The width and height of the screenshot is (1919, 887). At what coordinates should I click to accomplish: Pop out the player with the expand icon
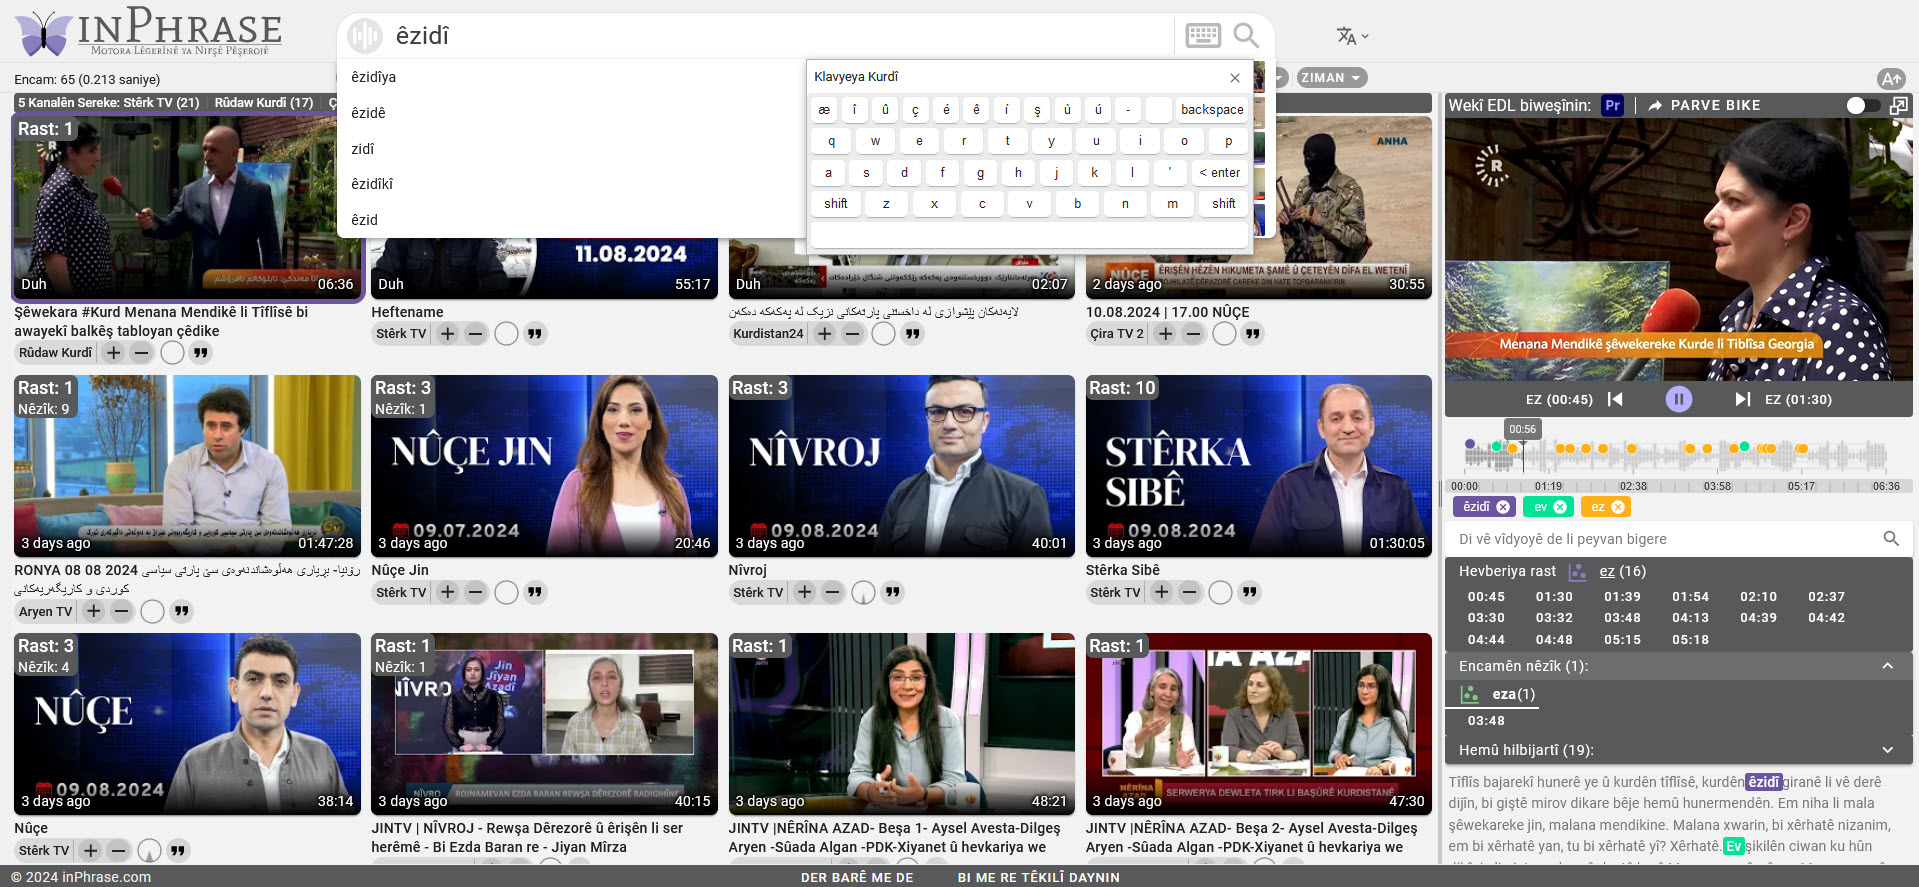point(1899,105)
